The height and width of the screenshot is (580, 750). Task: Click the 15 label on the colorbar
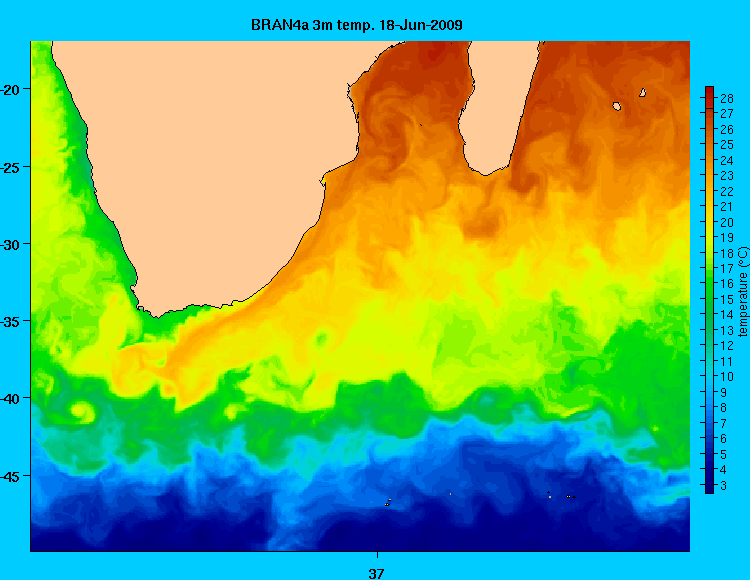tap(727, 300)
